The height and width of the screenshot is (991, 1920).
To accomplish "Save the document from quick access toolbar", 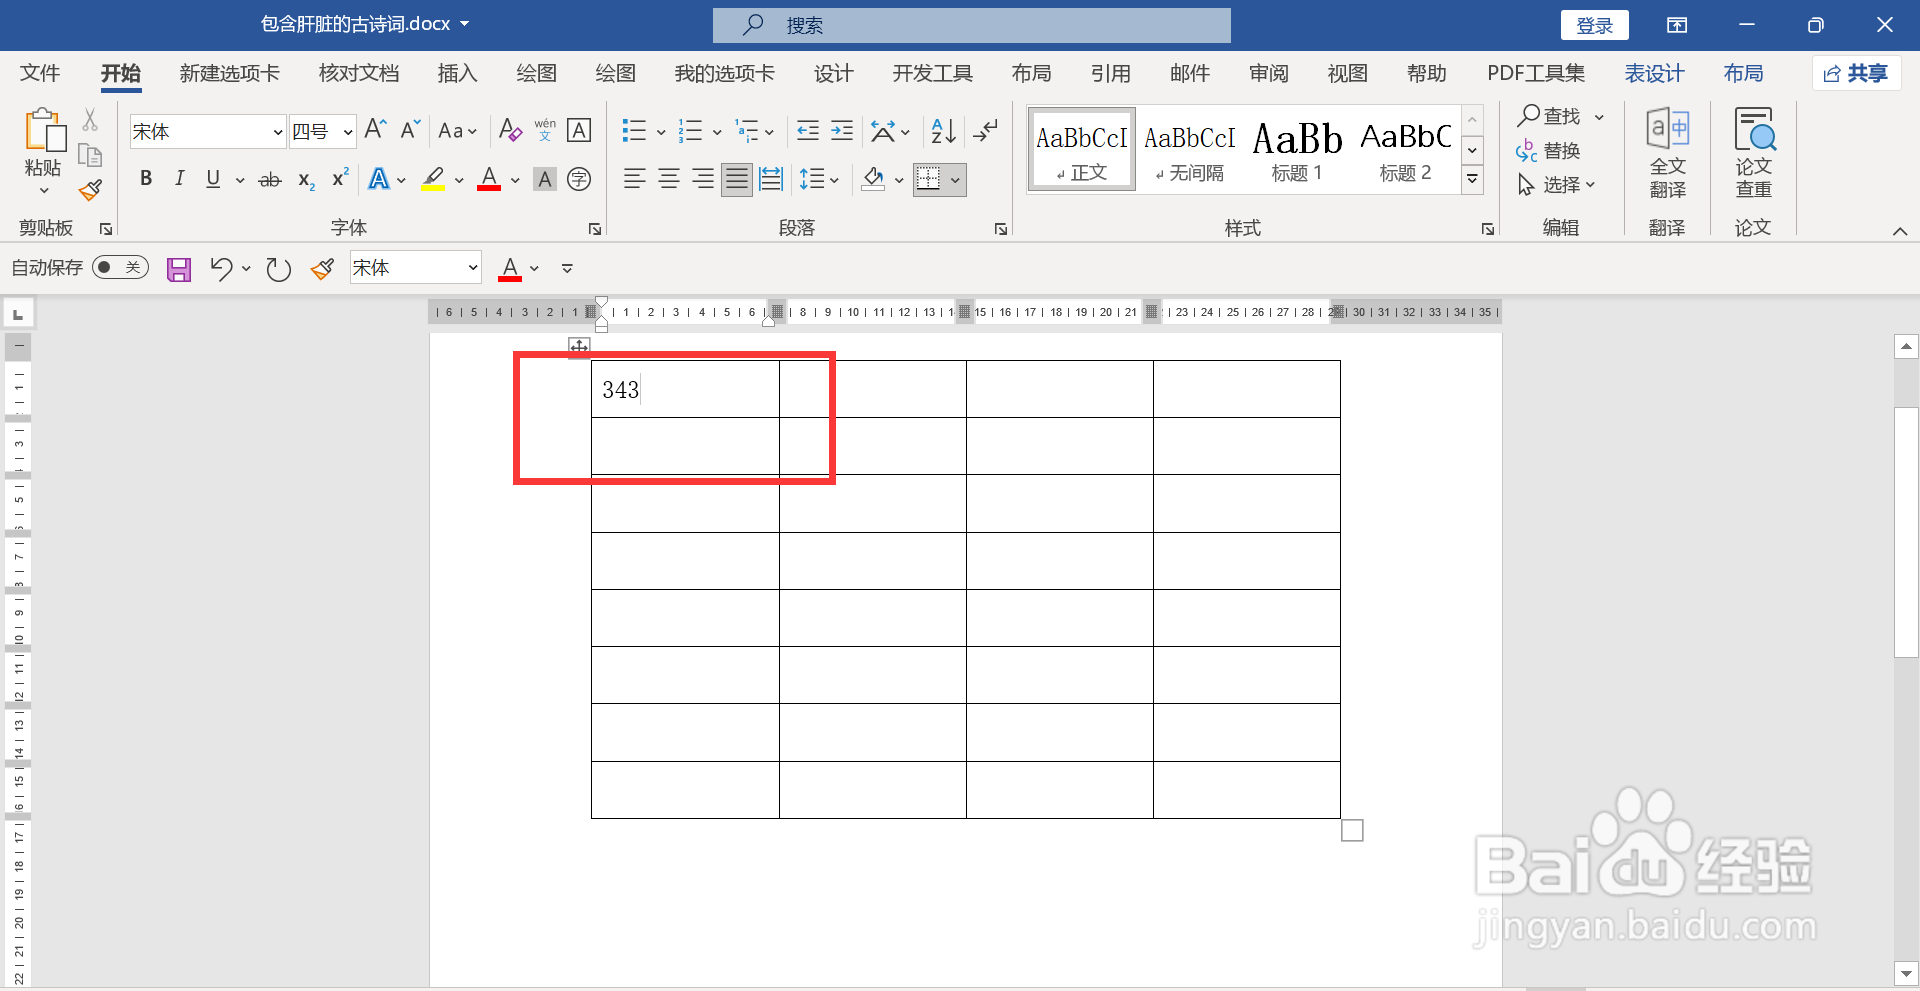I will click(179, 269).
